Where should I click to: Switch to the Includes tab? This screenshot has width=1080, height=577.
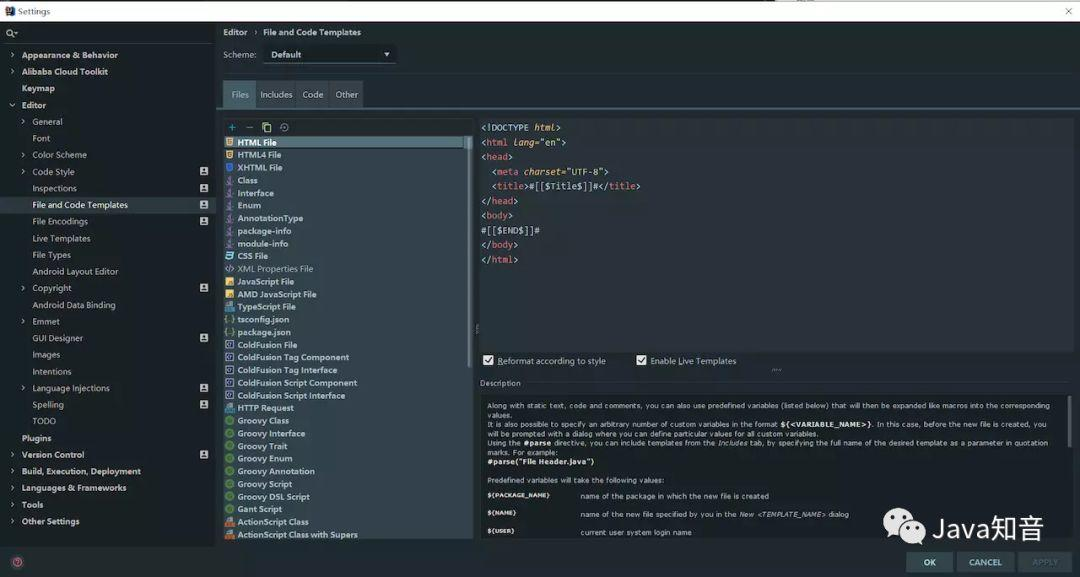coord(276,94)
